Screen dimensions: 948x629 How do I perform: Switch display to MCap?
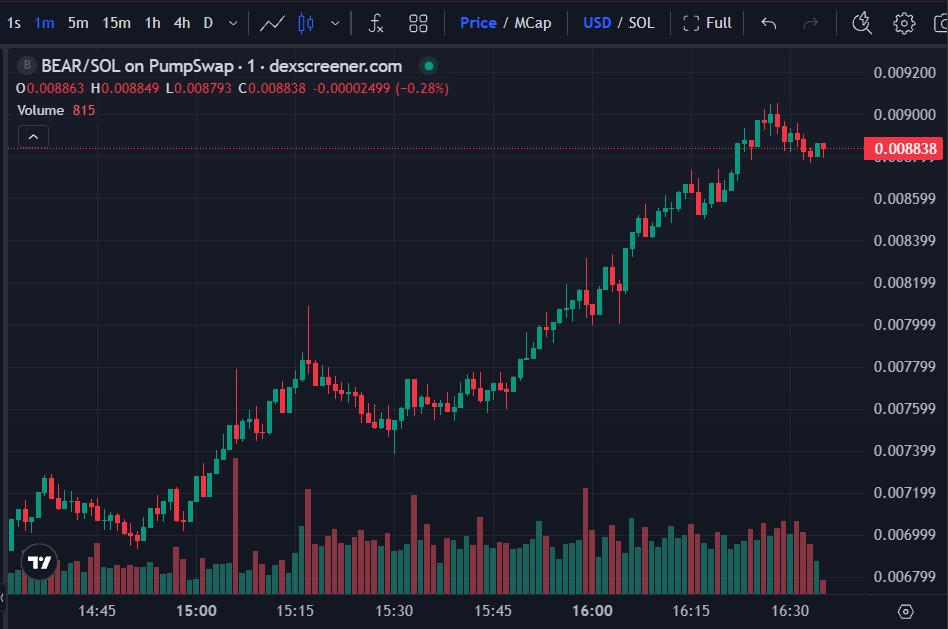click(533, 22)
